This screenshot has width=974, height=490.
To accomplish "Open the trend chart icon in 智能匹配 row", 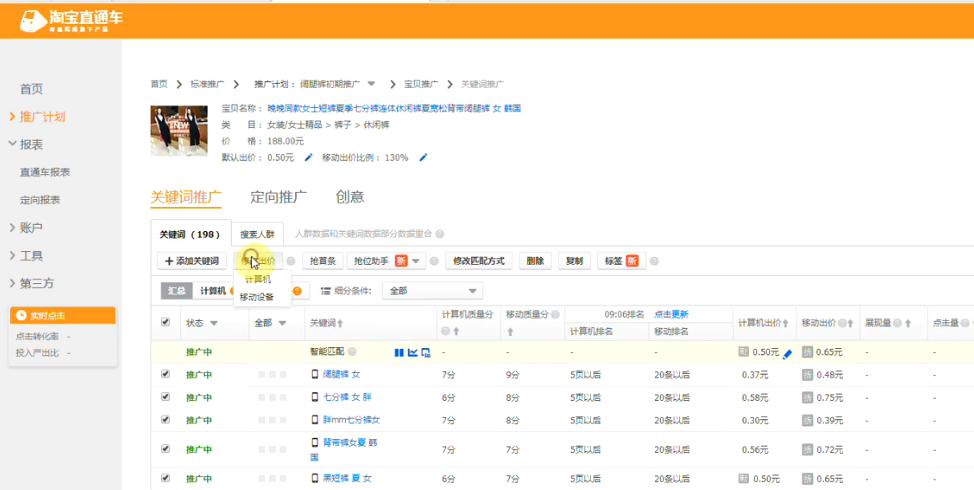I will pyautogui.click(x=412, y=353).
